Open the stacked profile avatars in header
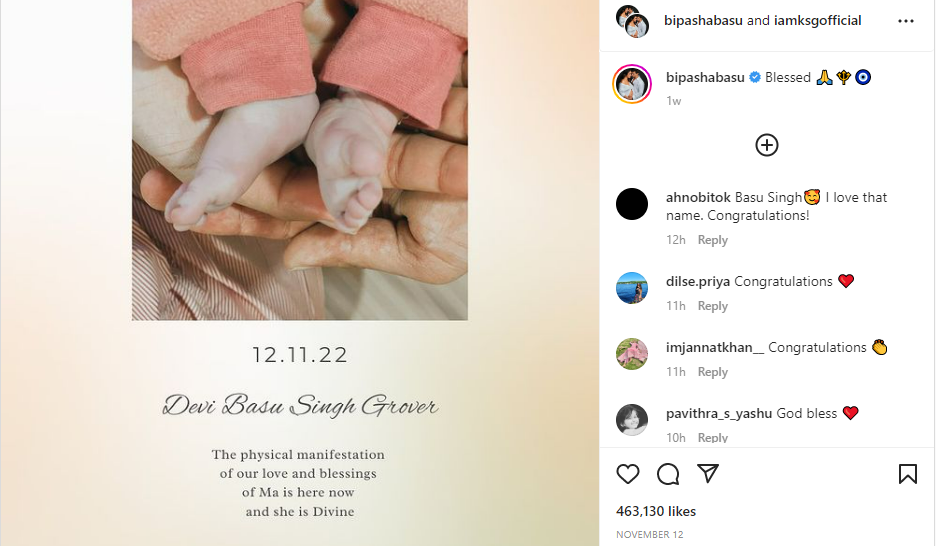936x546 pixels. 632,21
